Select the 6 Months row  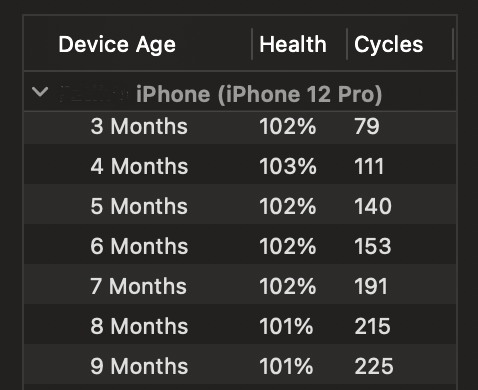click(x=240, y=244)
